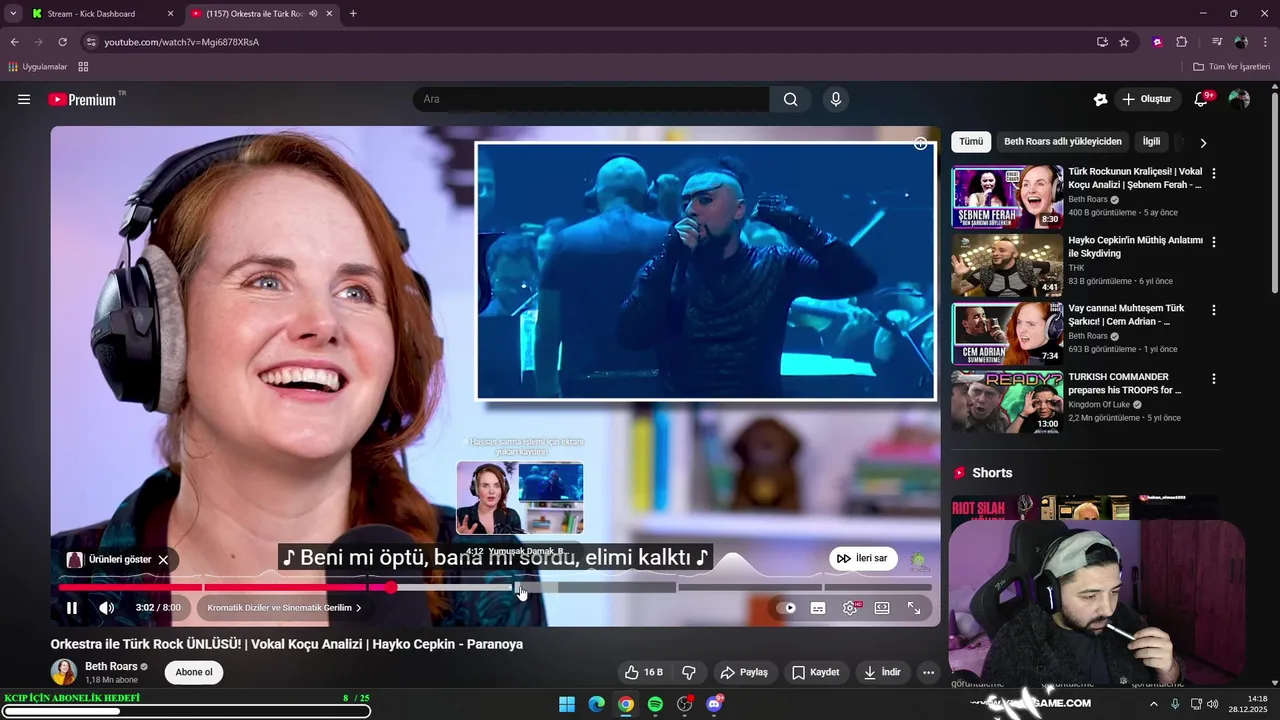Toggle autoplay switch in player
Viewport: 1280px width, 720px height.
788,608
